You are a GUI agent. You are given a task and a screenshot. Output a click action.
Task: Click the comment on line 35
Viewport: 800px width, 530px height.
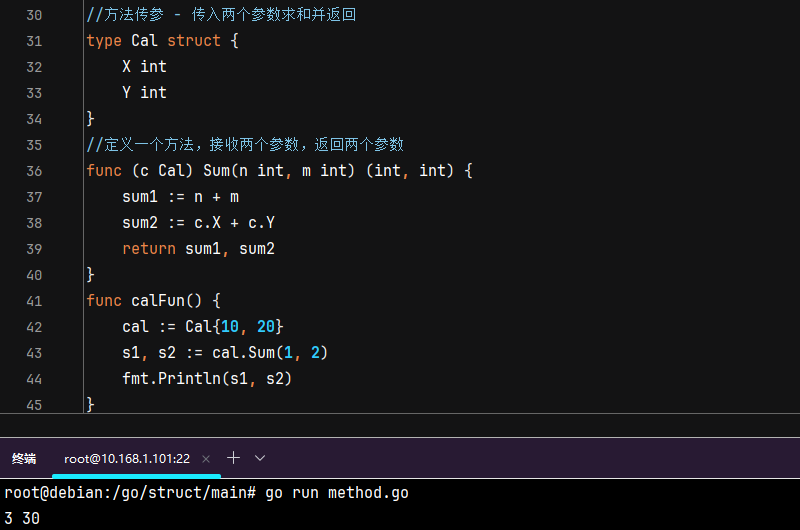point(244,145)
